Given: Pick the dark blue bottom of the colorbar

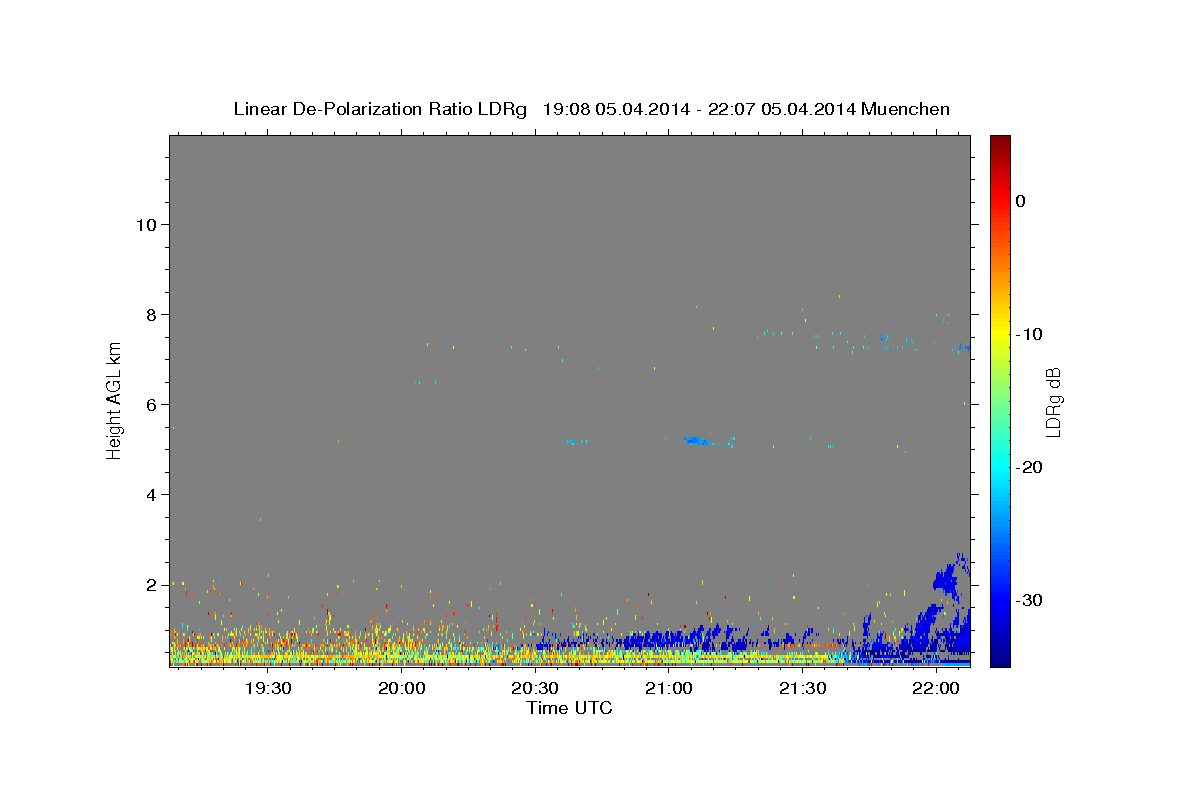Looking at the screenshot, I should [1000, 656].
